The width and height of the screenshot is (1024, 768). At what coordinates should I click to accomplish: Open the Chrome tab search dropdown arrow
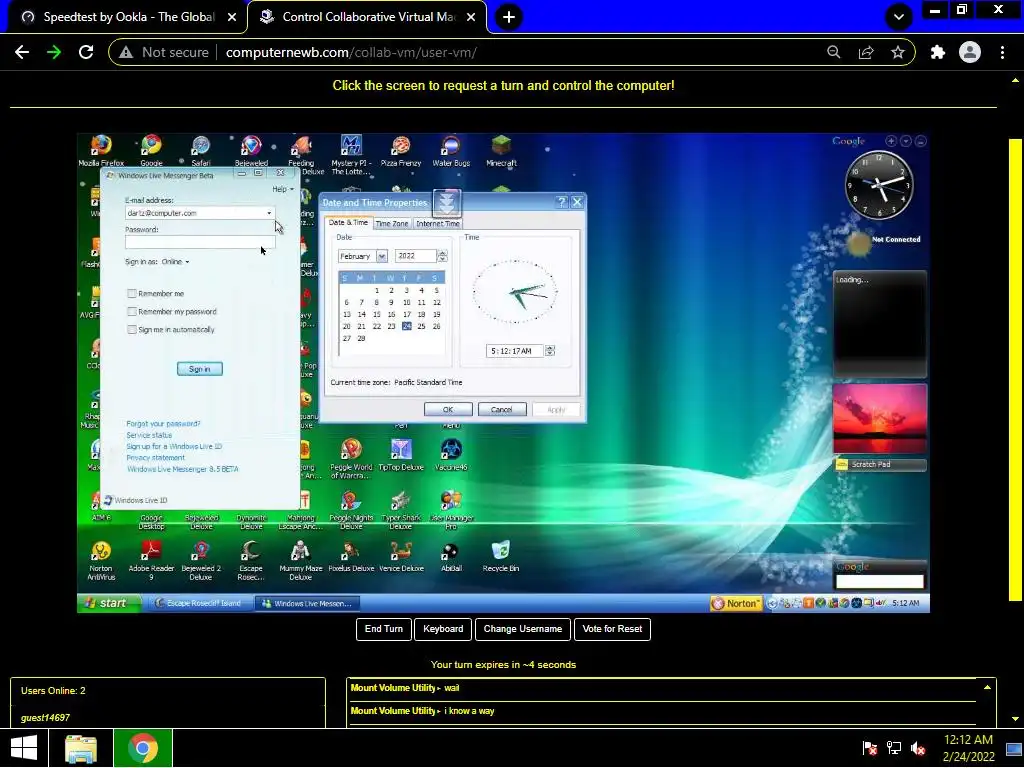point(899,17)
